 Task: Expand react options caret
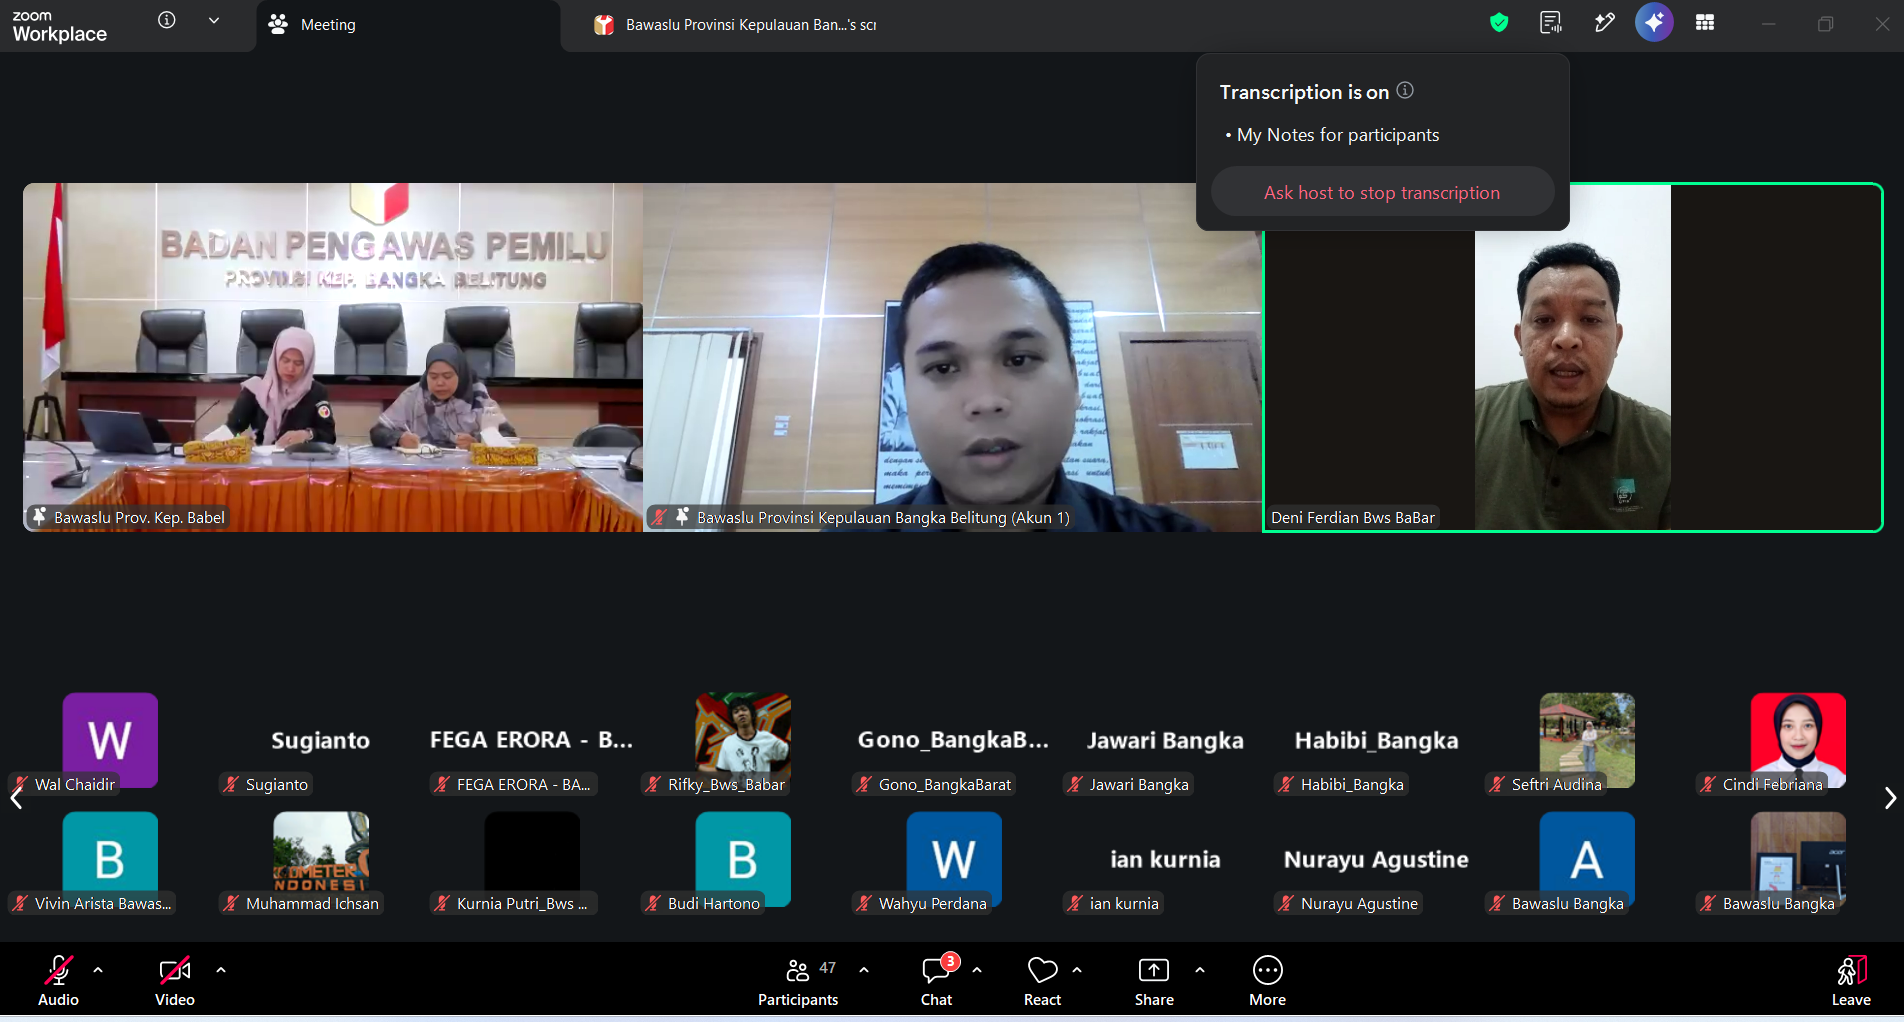(1077, 970)
